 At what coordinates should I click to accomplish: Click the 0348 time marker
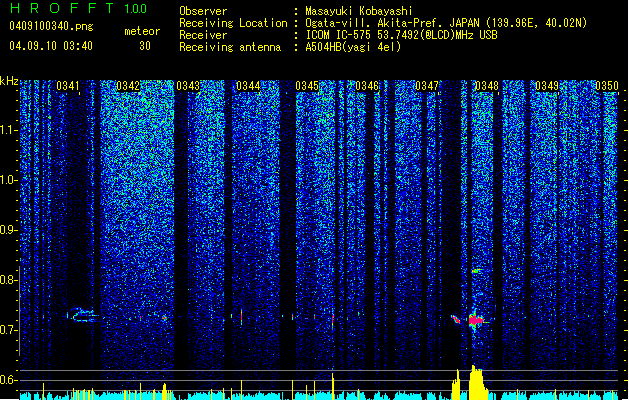pos(487,86)
